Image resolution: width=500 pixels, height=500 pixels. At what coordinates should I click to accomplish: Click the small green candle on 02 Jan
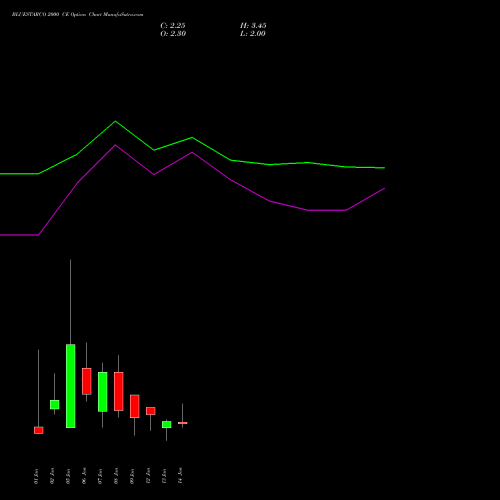pyautogui.click(x=55, y=405)
